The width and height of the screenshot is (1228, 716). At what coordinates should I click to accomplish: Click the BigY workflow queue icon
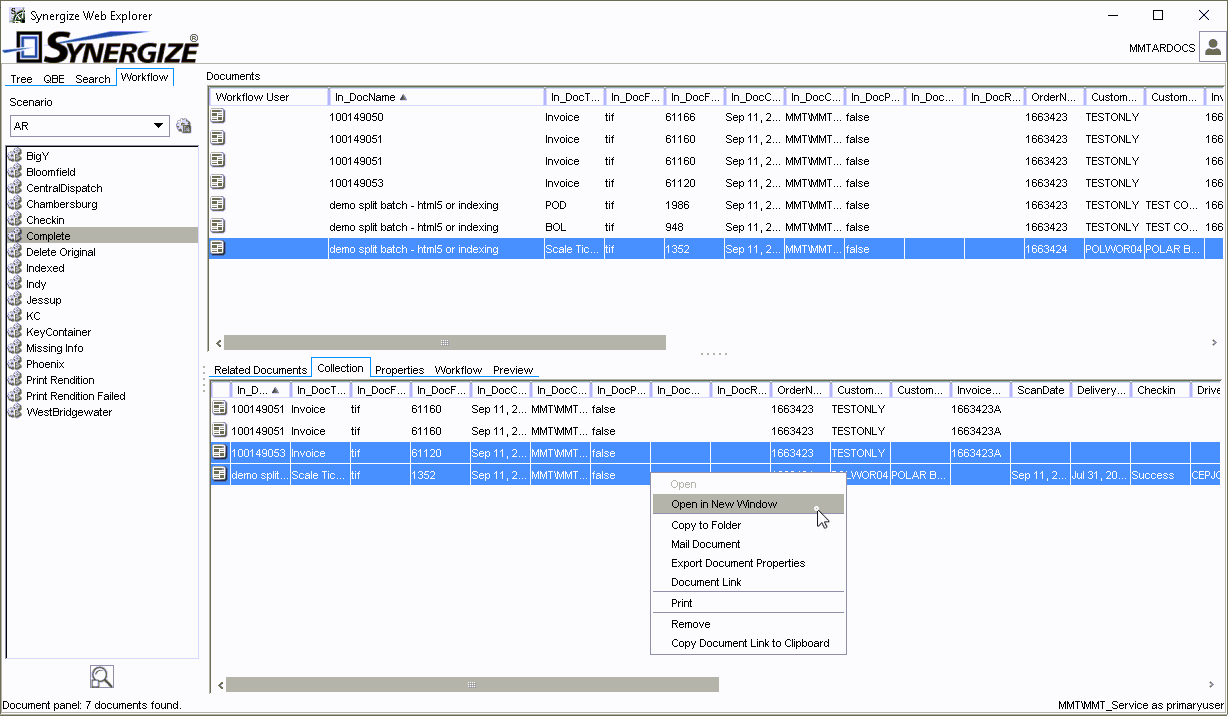tap(15, 156)
